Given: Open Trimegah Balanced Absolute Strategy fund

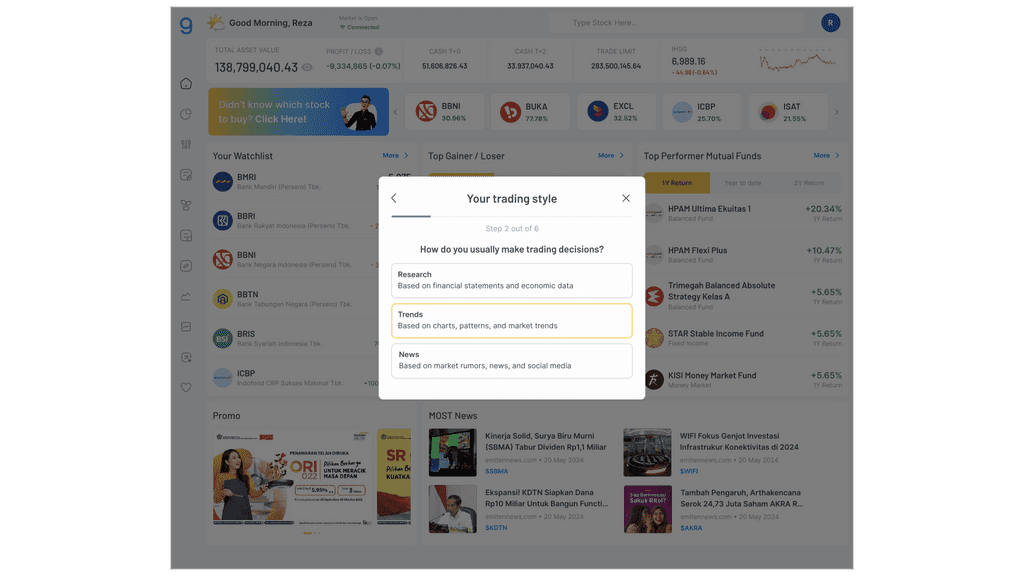Looking at the screenshot, I should point(743,296).
